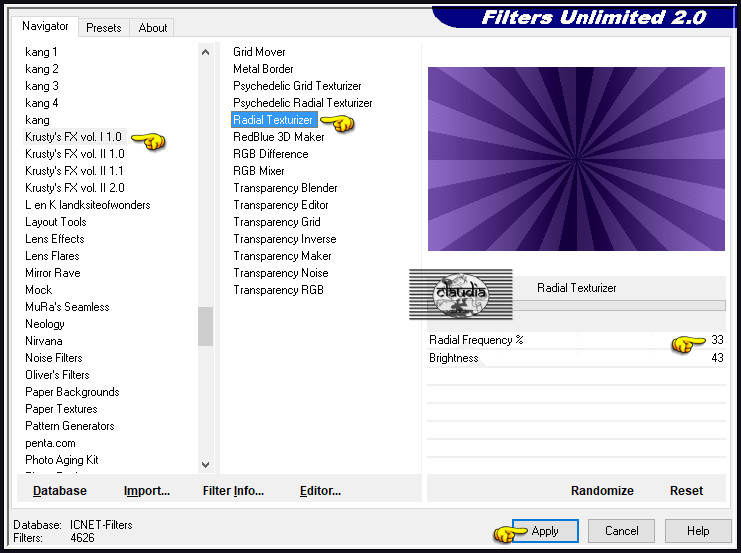Adjust the Brightness slider
The height and width of the screenshot is (553, 741).
[576, 358]
